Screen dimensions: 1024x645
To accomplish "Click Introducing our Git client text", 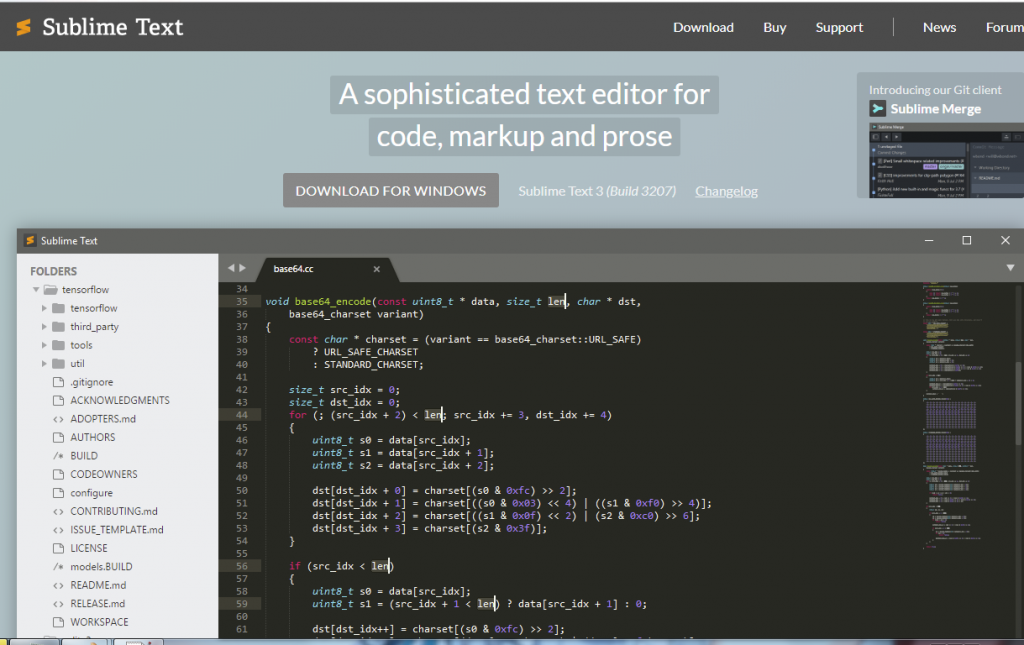I will (935, 90).
